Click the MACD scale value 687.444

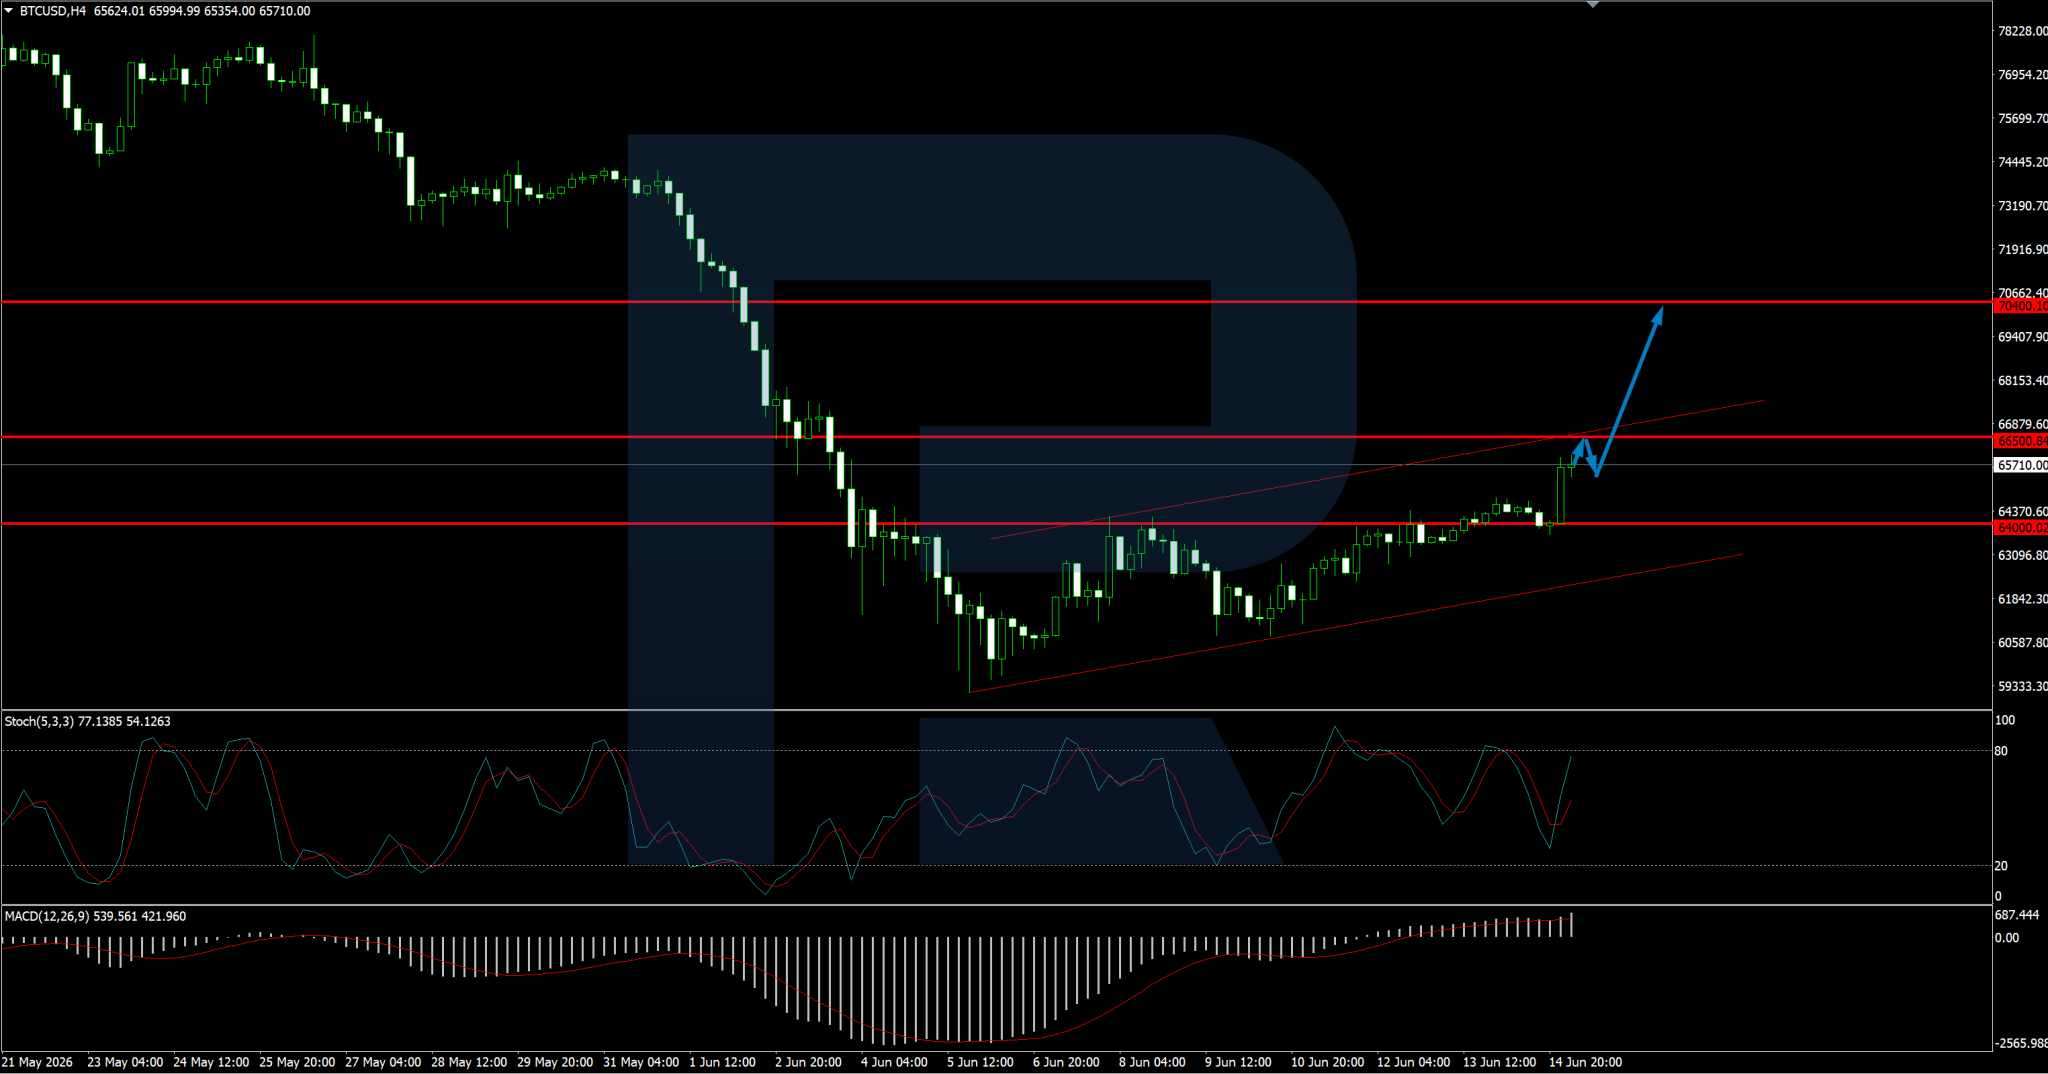coord(2017,915)
